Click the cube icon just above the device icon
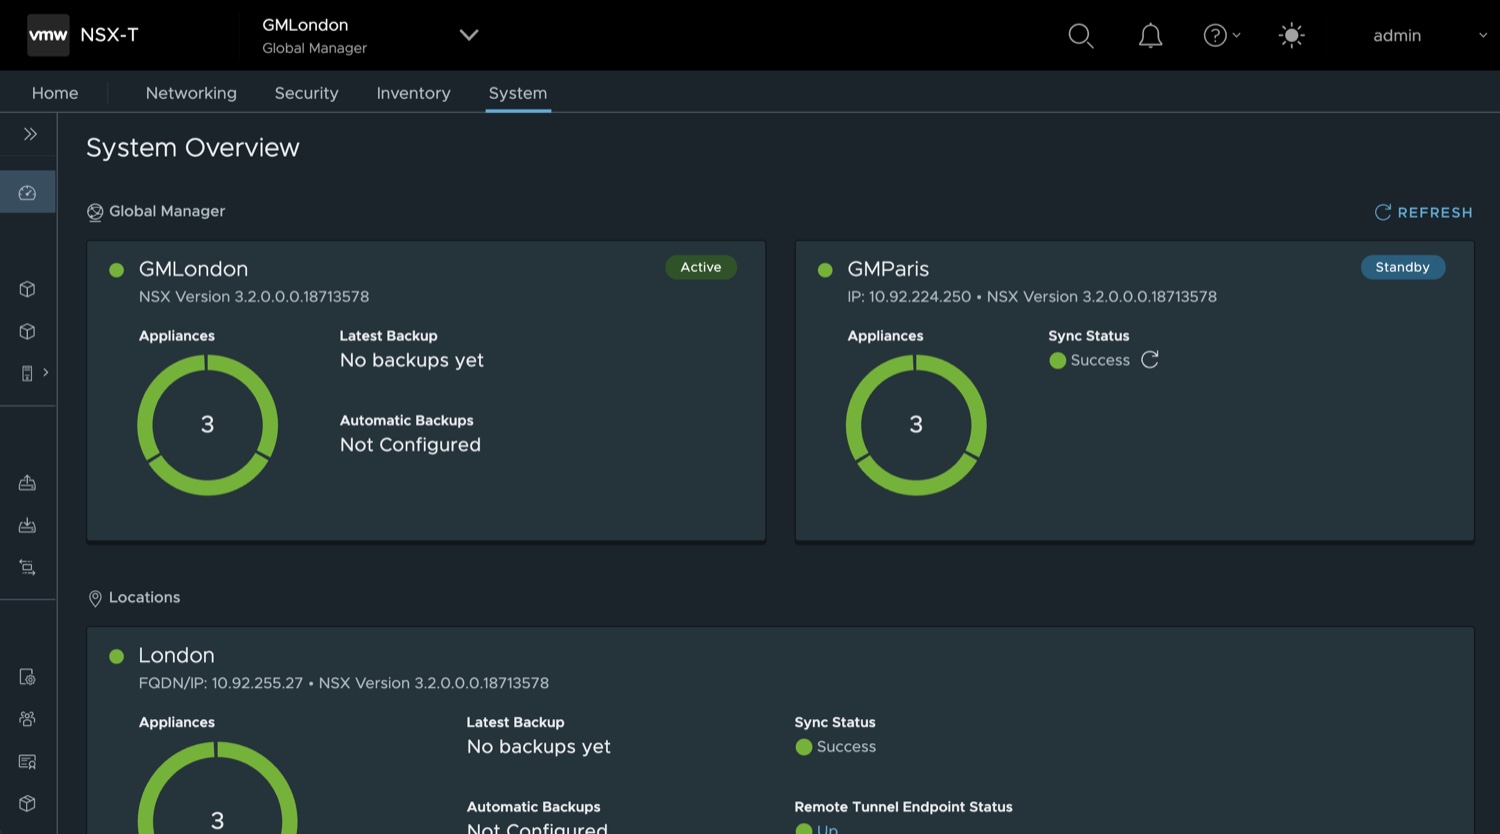Screen dimensions: 1500x834 (x=28, y=331)
